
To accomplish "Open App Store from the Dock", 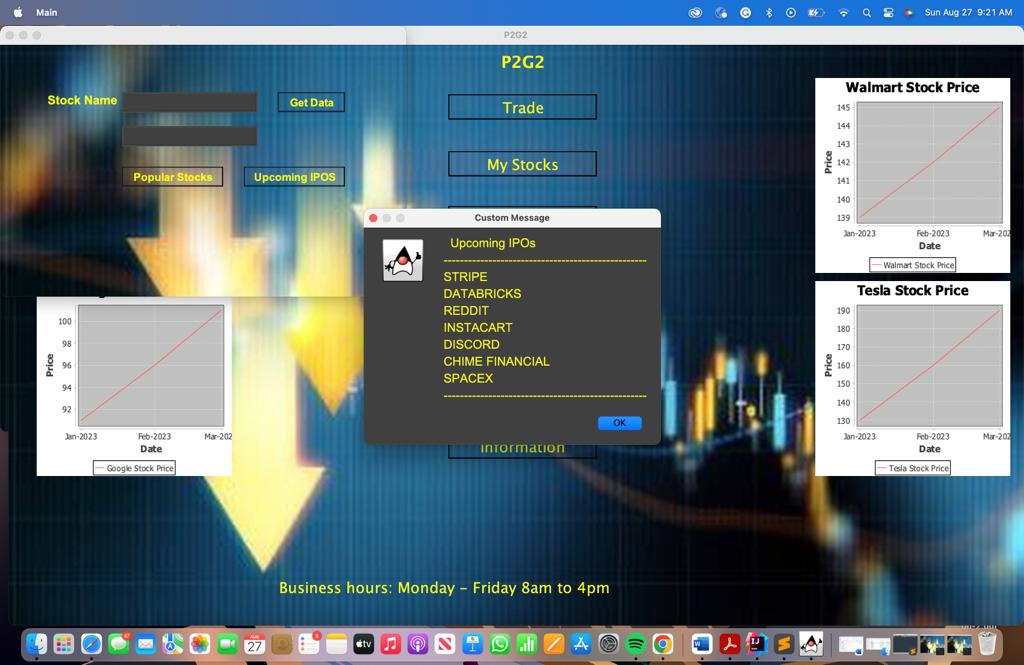I will [x=581, y=645].
